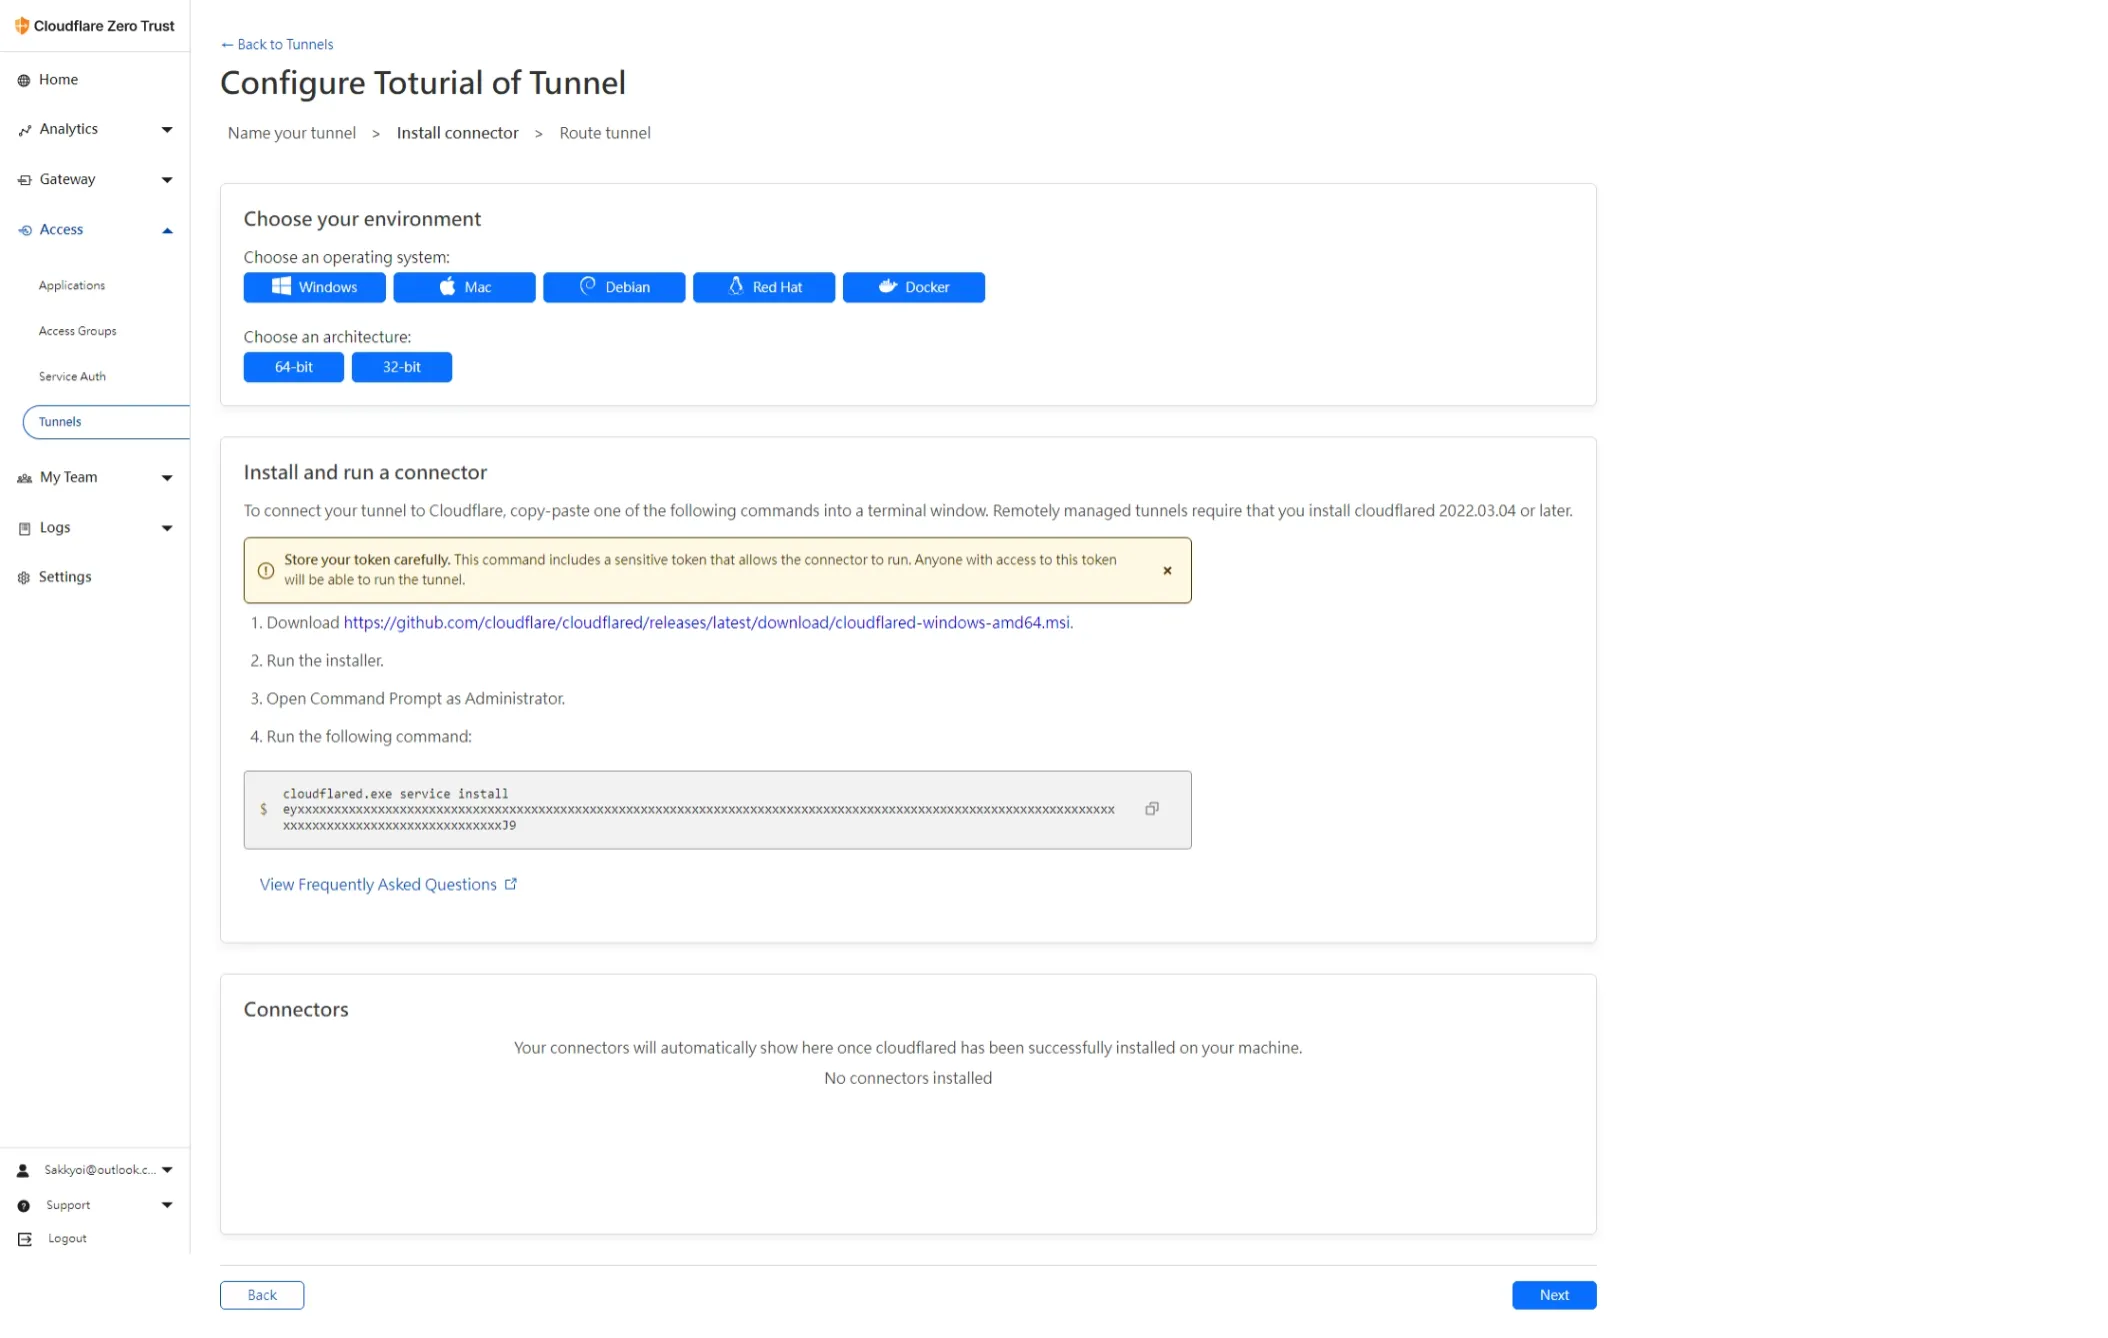Viewport: 2108px width, 1338px height.
Task: Click the Cloudflare Zero Trust logo icon
Action: (22, 26)
